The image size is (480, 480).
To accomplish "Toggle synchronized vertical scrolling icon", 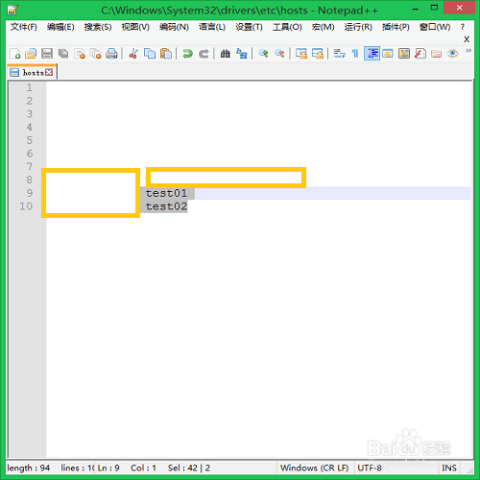I will (x=301, y=54).
